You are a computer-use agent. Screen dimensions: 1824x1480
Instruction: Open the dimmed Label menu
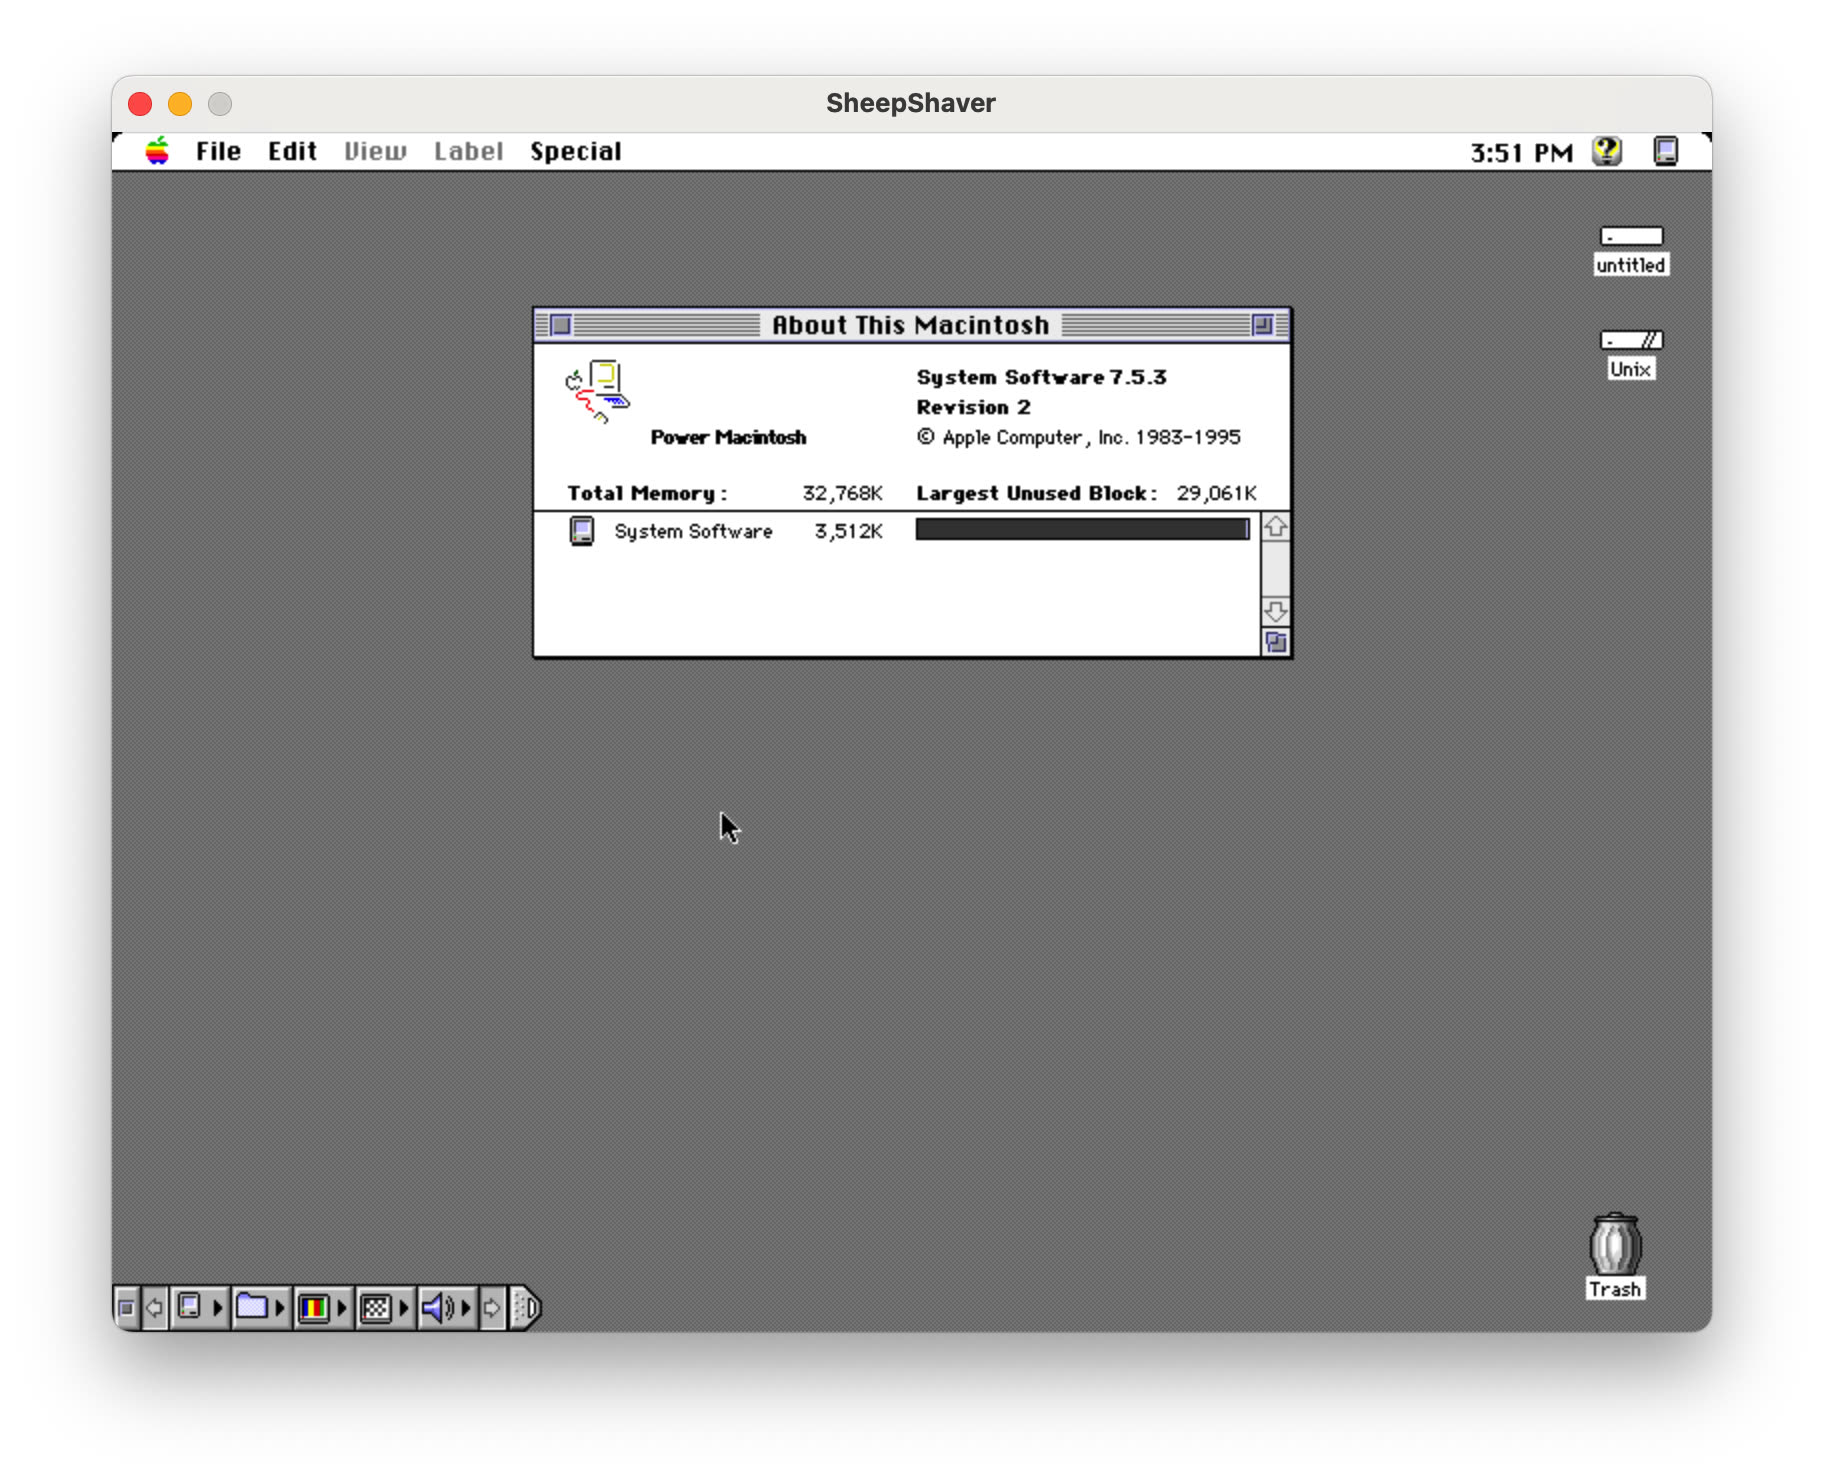coord(468,152)
